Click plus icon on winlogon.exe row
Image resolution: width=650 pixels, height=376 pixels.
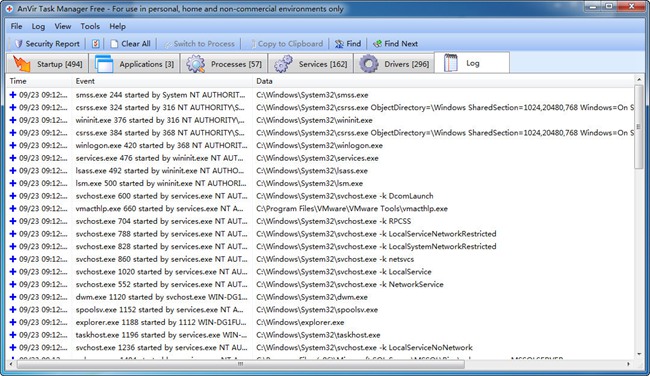coord(13,146)
